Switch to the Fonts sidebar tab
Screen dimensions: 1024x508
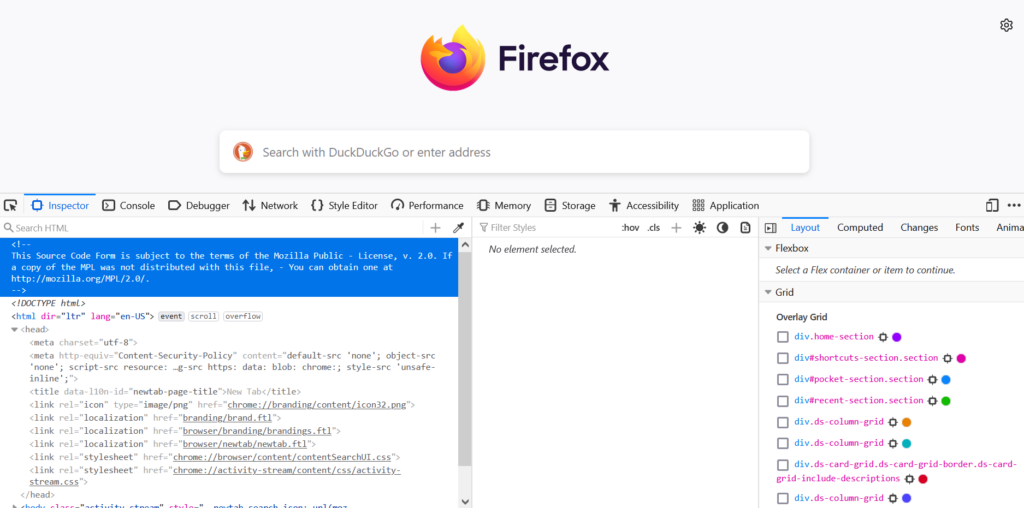pyautogui.click(x=967, y=228)
